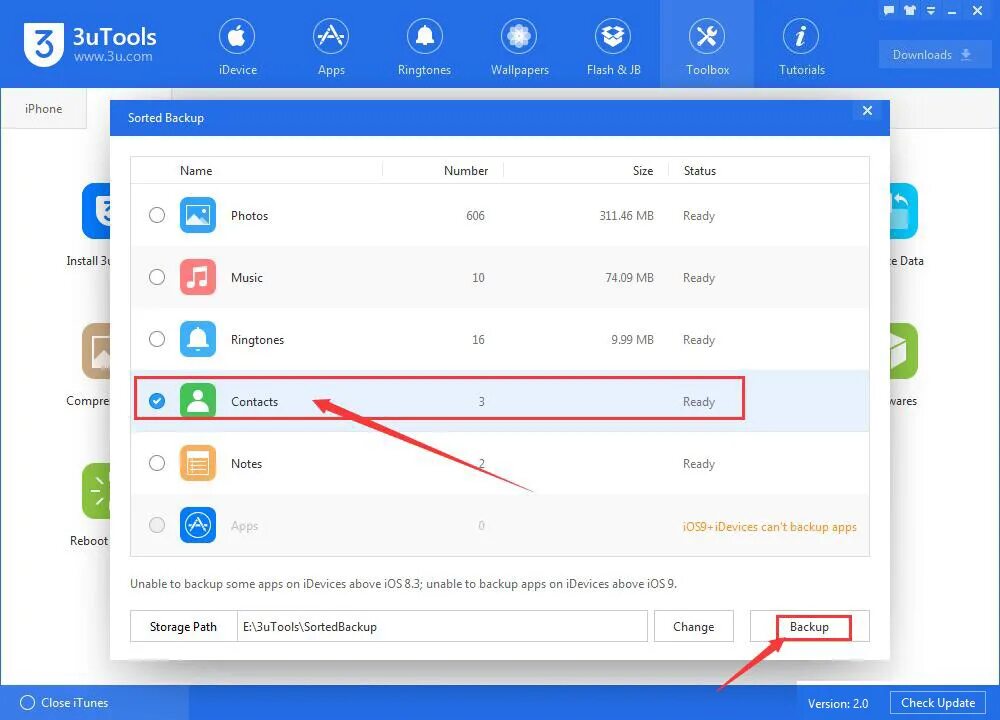Screen dimensions: 1000x720
Task: Close the Sorted Backup dialog
Action: tap(867, 110)
